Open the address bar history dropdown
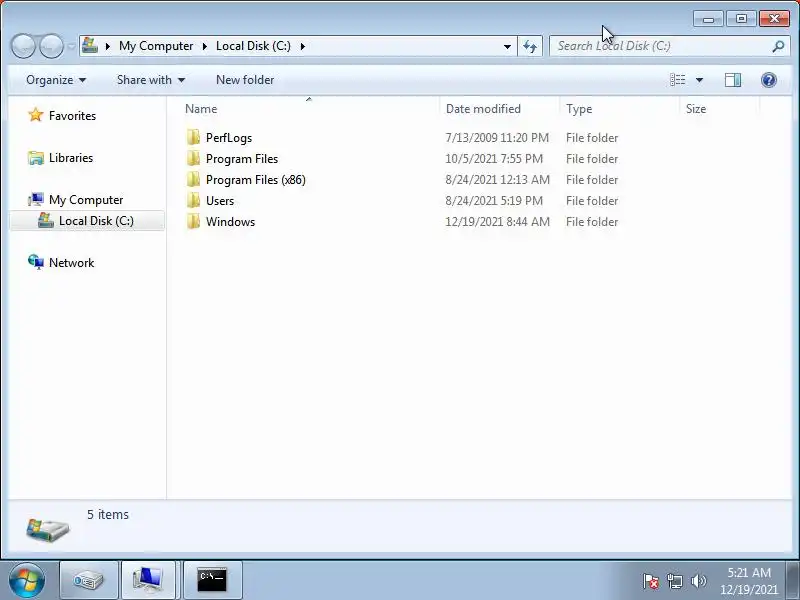800x600 pixels. point(507,46)
